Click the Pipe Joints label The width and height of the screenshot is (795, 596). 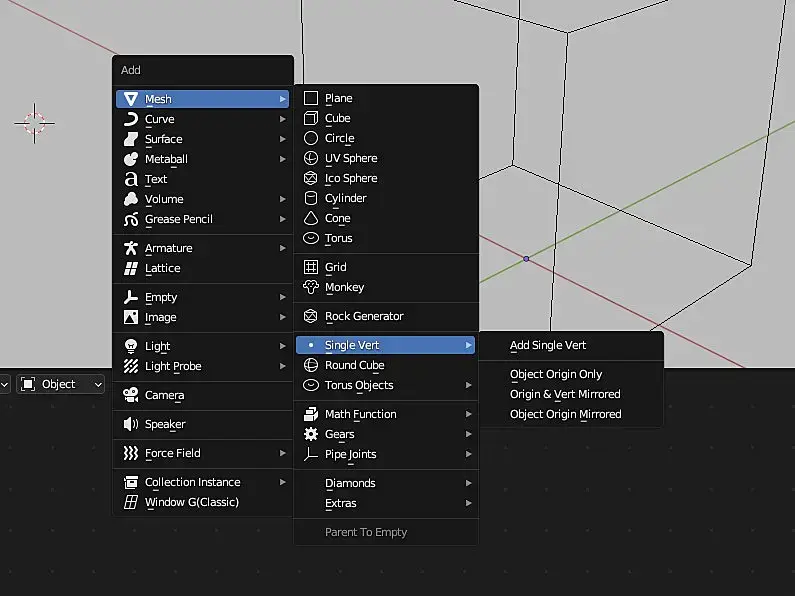click(351, 454)
